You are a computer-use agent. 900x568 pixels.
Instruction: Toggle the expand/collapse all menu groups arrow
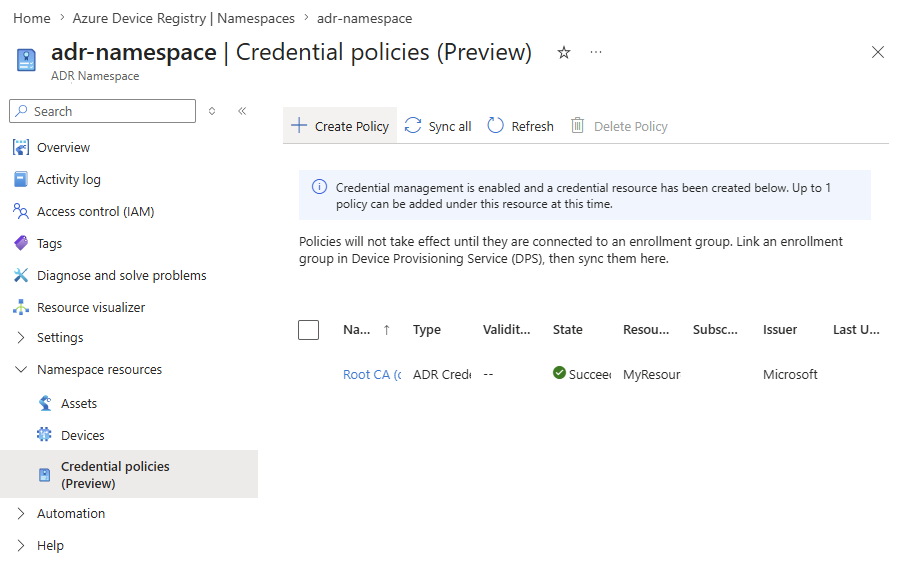point(212,111)
